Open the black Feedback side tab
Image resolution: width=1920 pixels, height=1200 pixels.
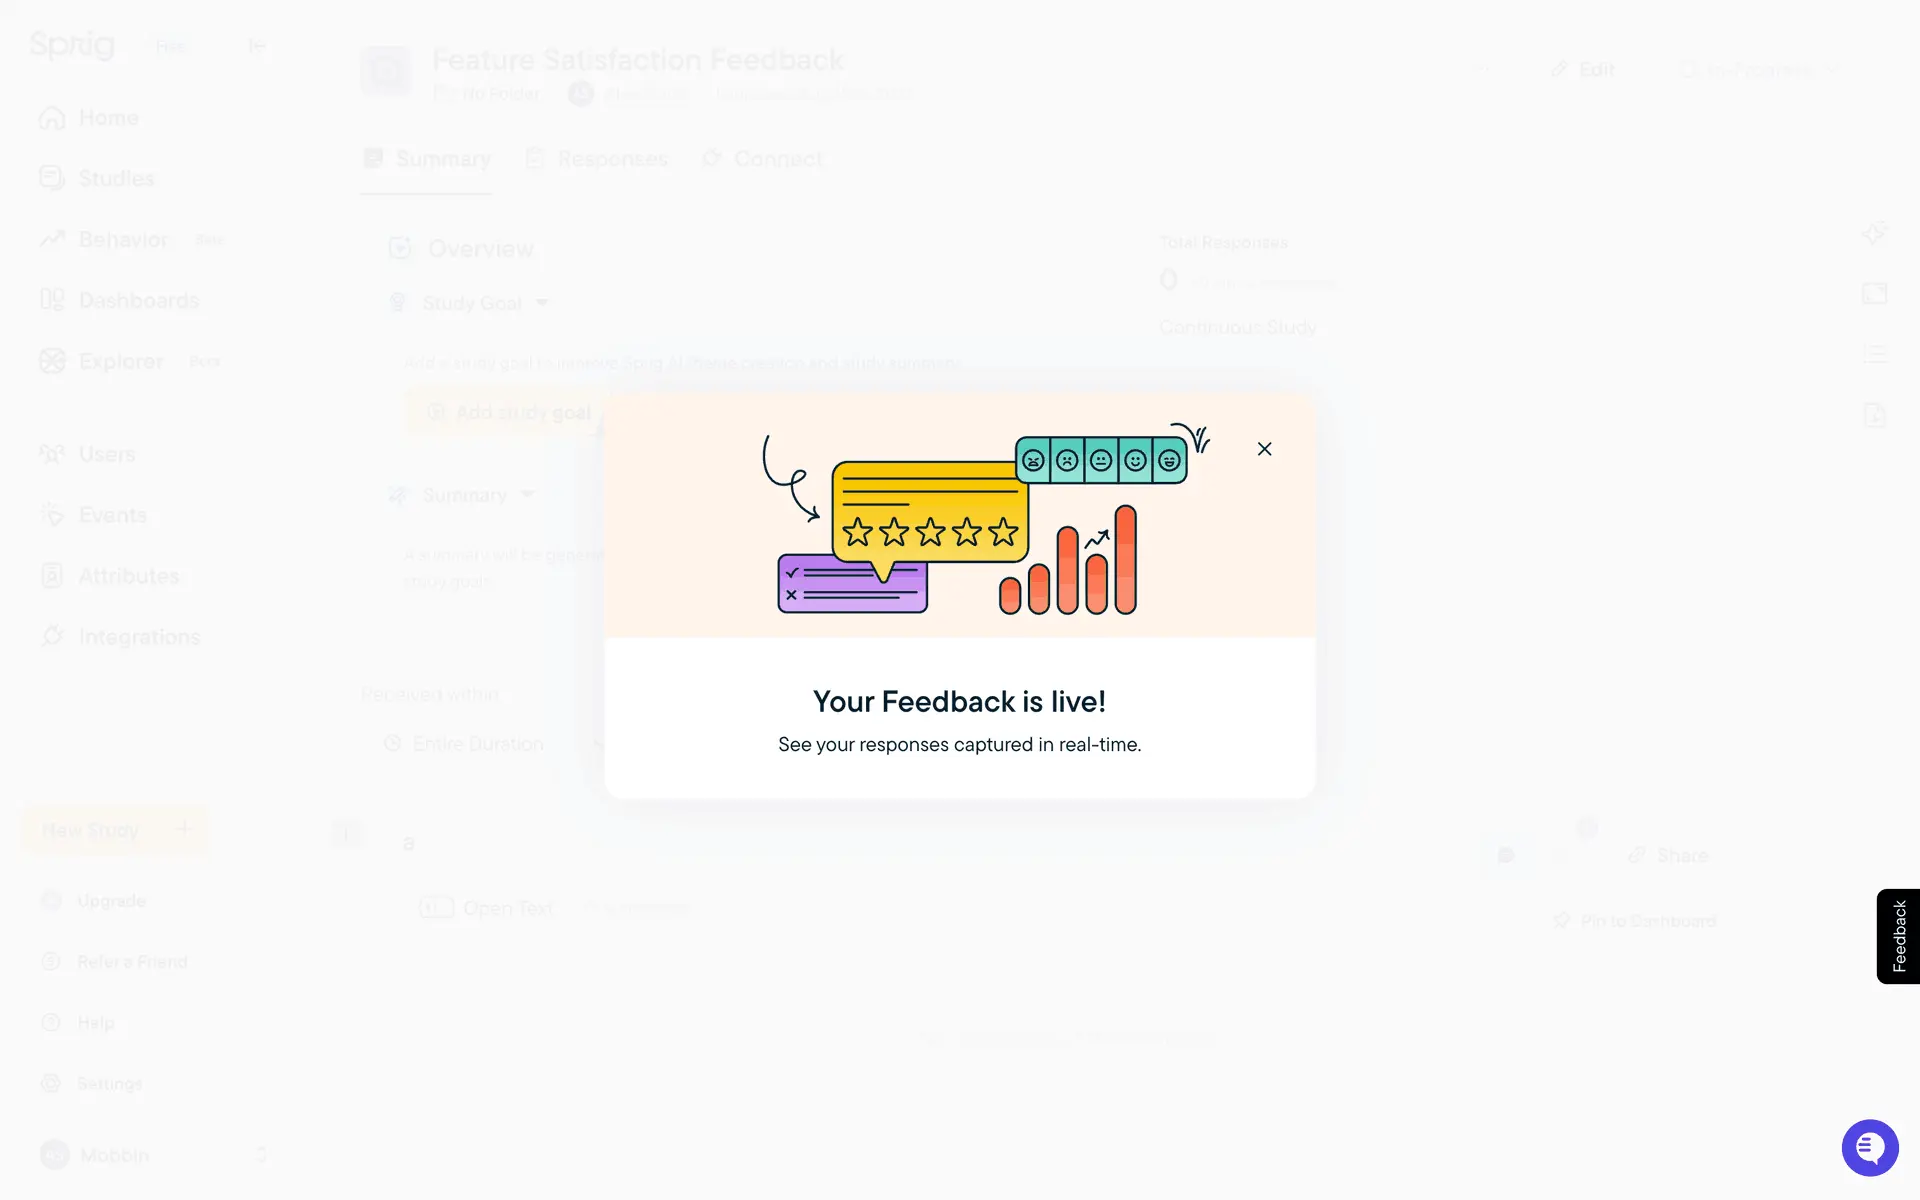pyautogui.click(x=1898, y=936)
